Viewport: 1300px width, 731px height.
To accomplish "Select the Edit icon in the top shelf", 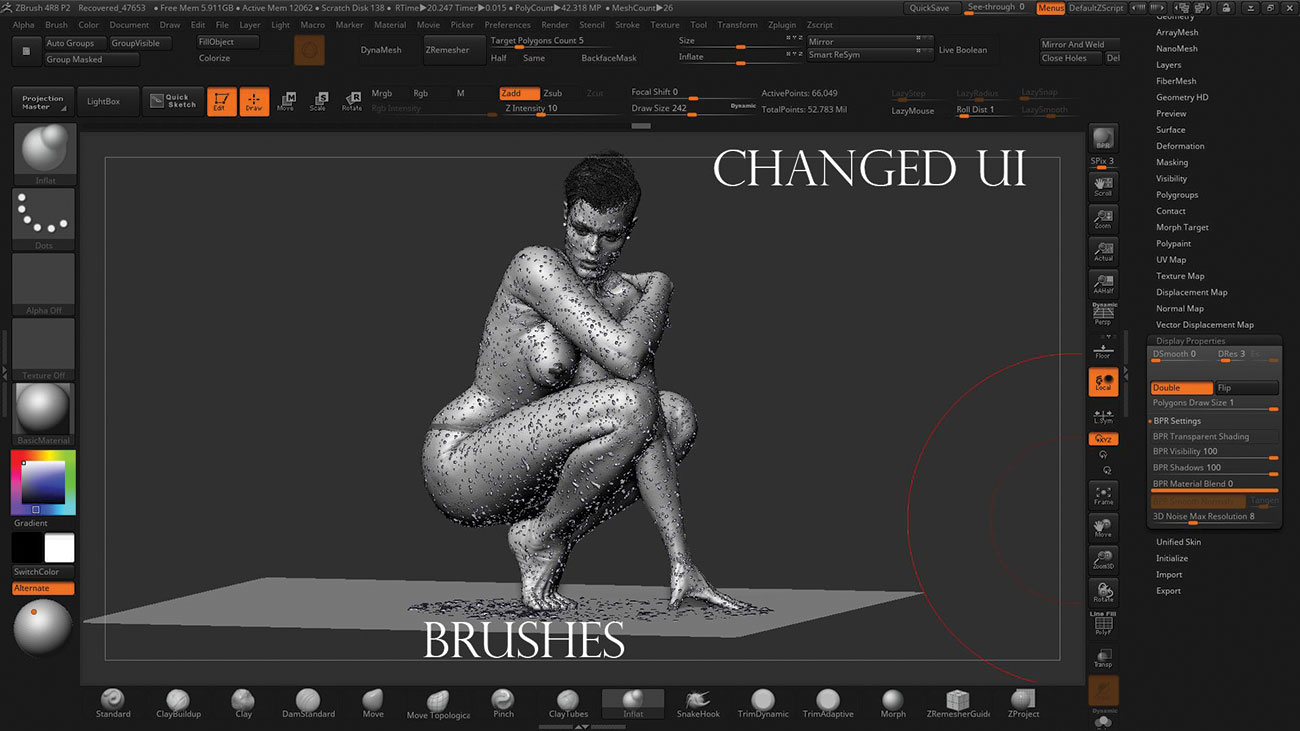I will tap(221, 100).
